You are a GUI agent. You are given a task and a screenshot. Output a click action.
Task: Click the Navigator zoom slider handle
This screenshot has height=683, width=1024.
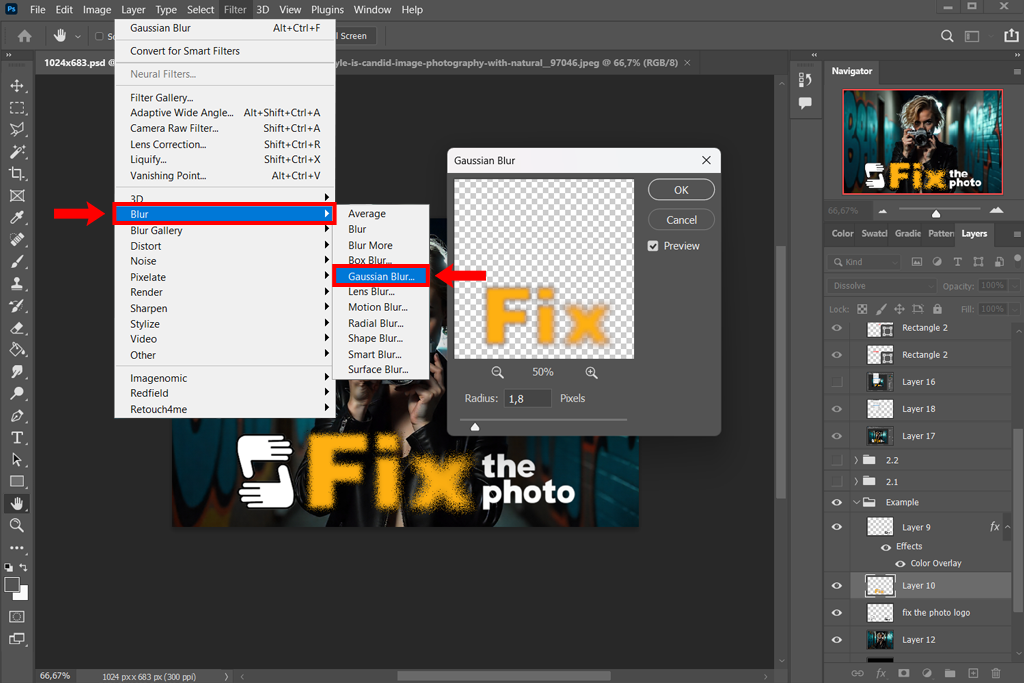click(x=936, y=214)
